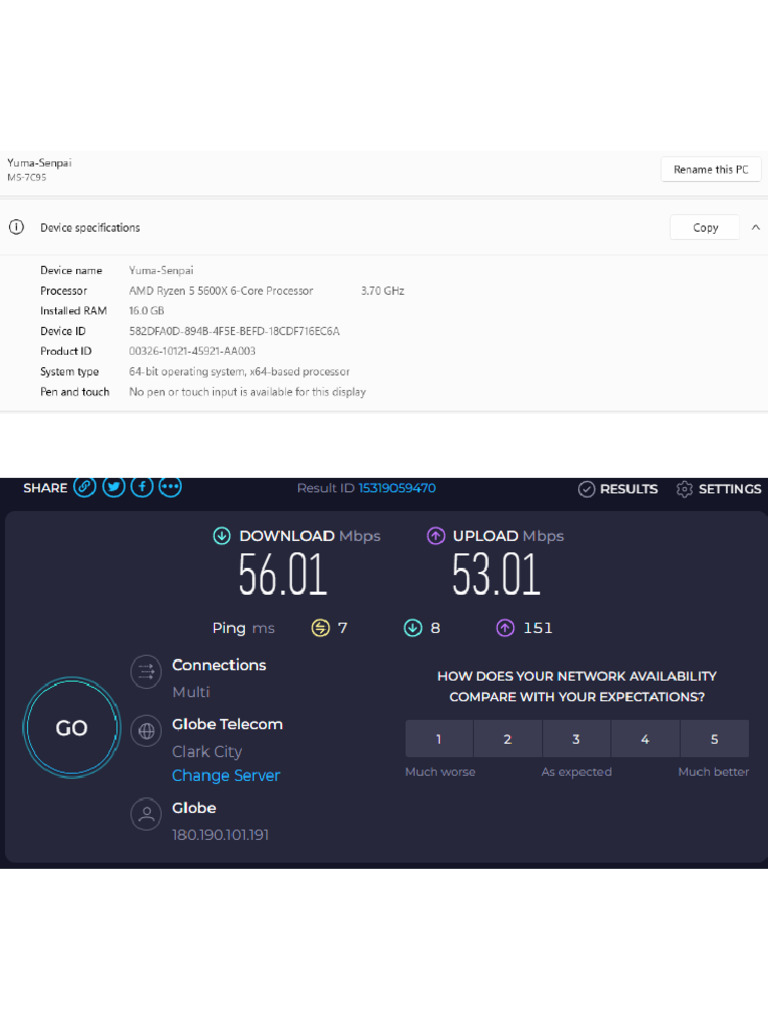The image size is (768, 1024).
Task: Click the Clark City location text
Action: [207, 752]
